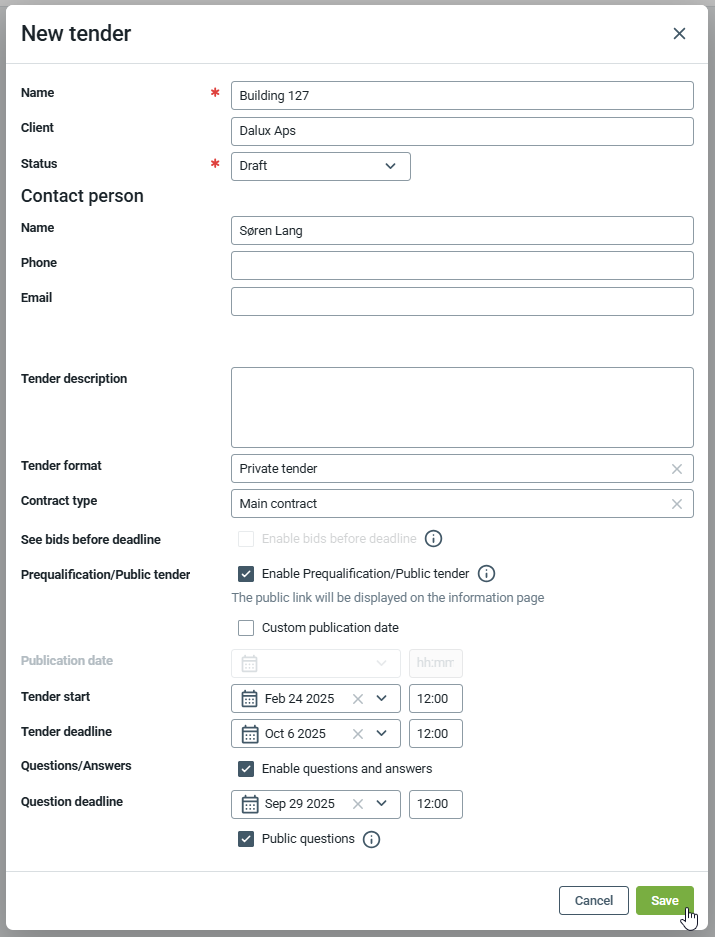Edit contact Name field Søren Lang
715x937 pixels.
(462, 231)
